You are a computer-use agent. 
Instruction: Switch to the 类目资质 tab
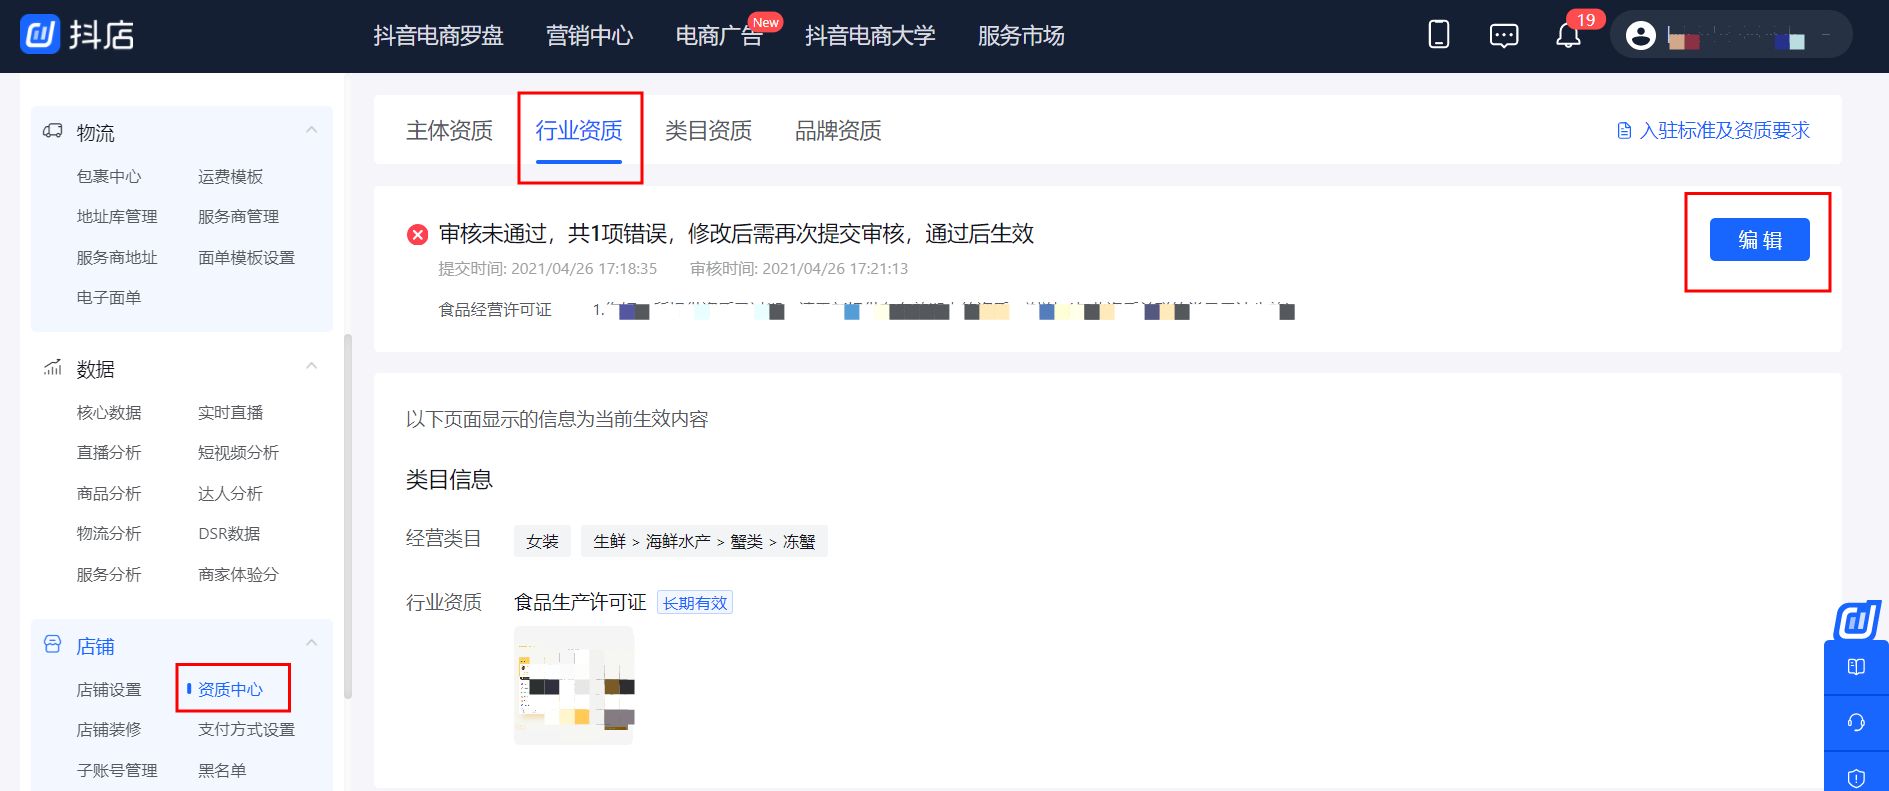708,131
